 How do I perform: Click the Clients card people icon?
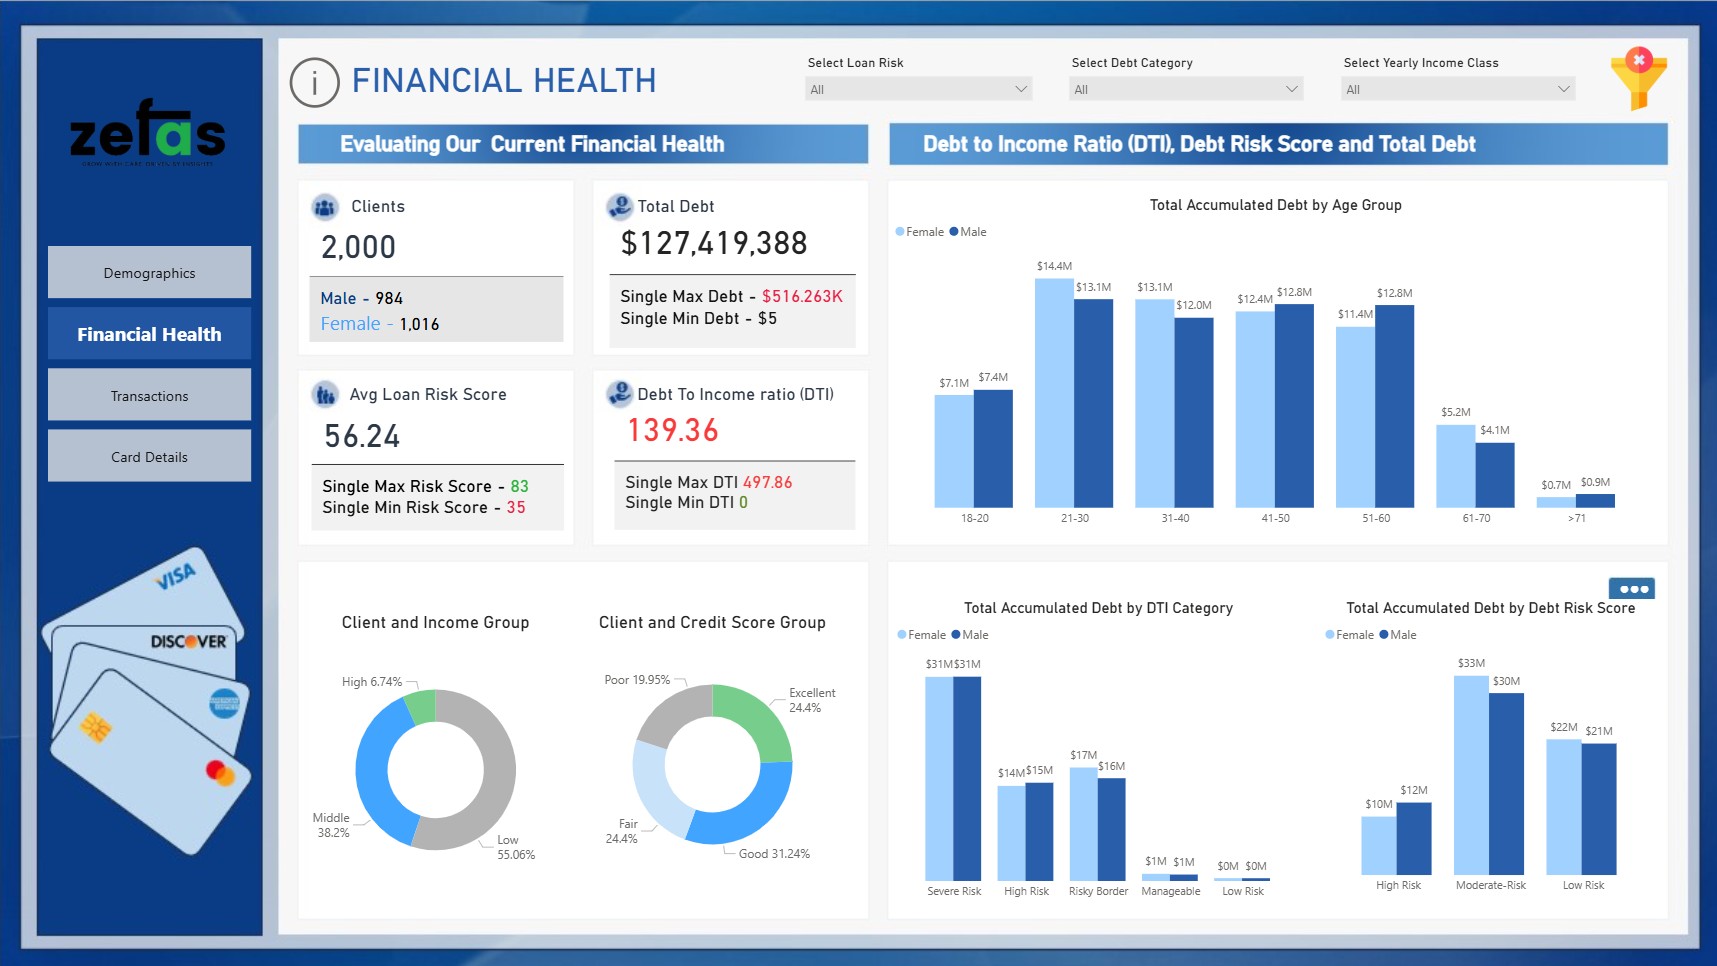325,207
